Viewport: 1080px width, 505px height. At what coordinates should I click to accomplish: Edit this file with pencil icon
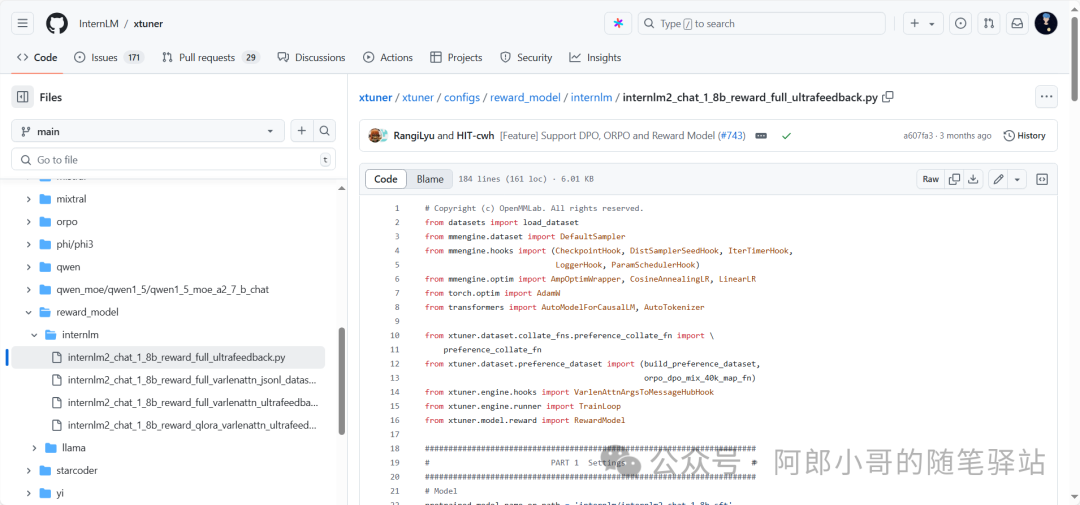coord(997,179)
